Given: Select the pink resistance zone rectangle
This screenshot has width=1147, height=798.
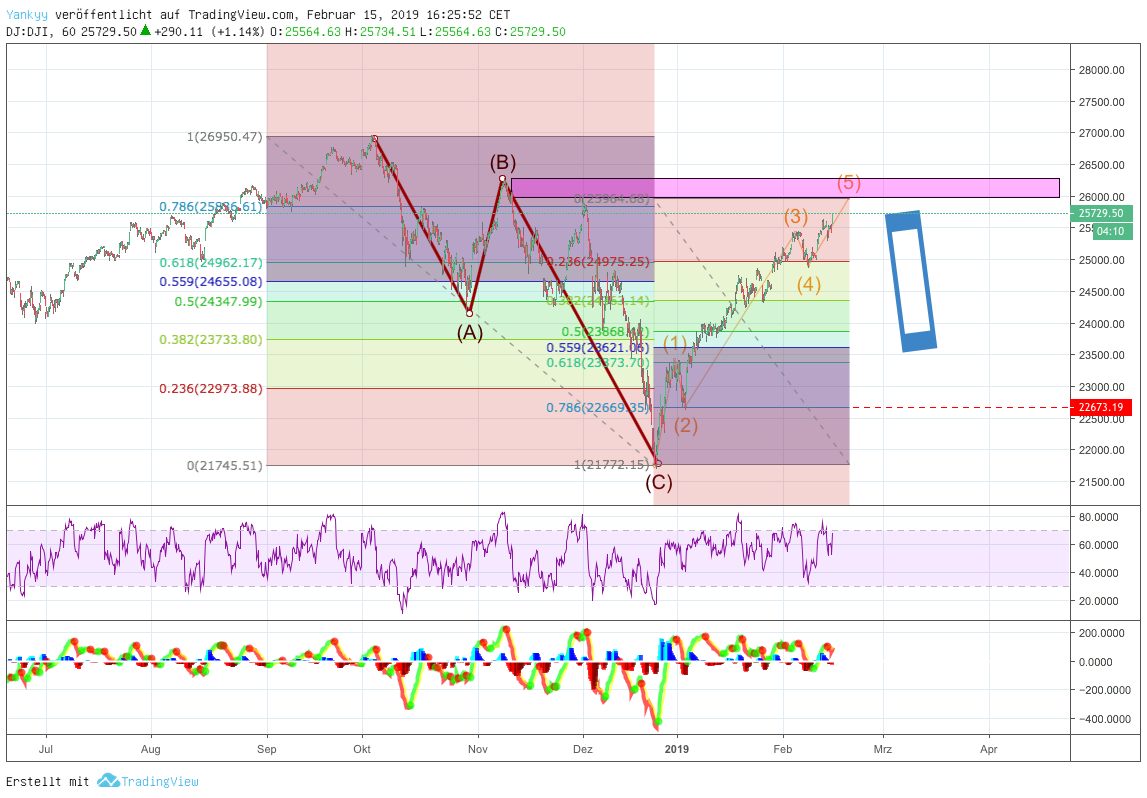Looking at the screenshot, I should pos(785,188).
